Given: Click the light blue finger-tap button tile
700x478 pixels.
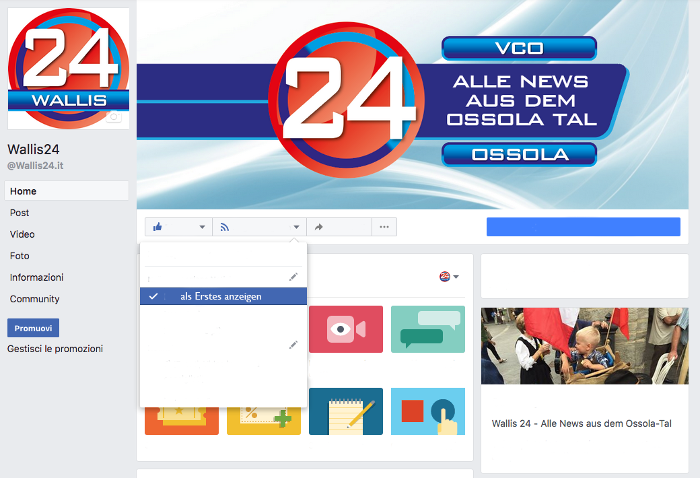Looking at the screenshot, I should 428,411.
